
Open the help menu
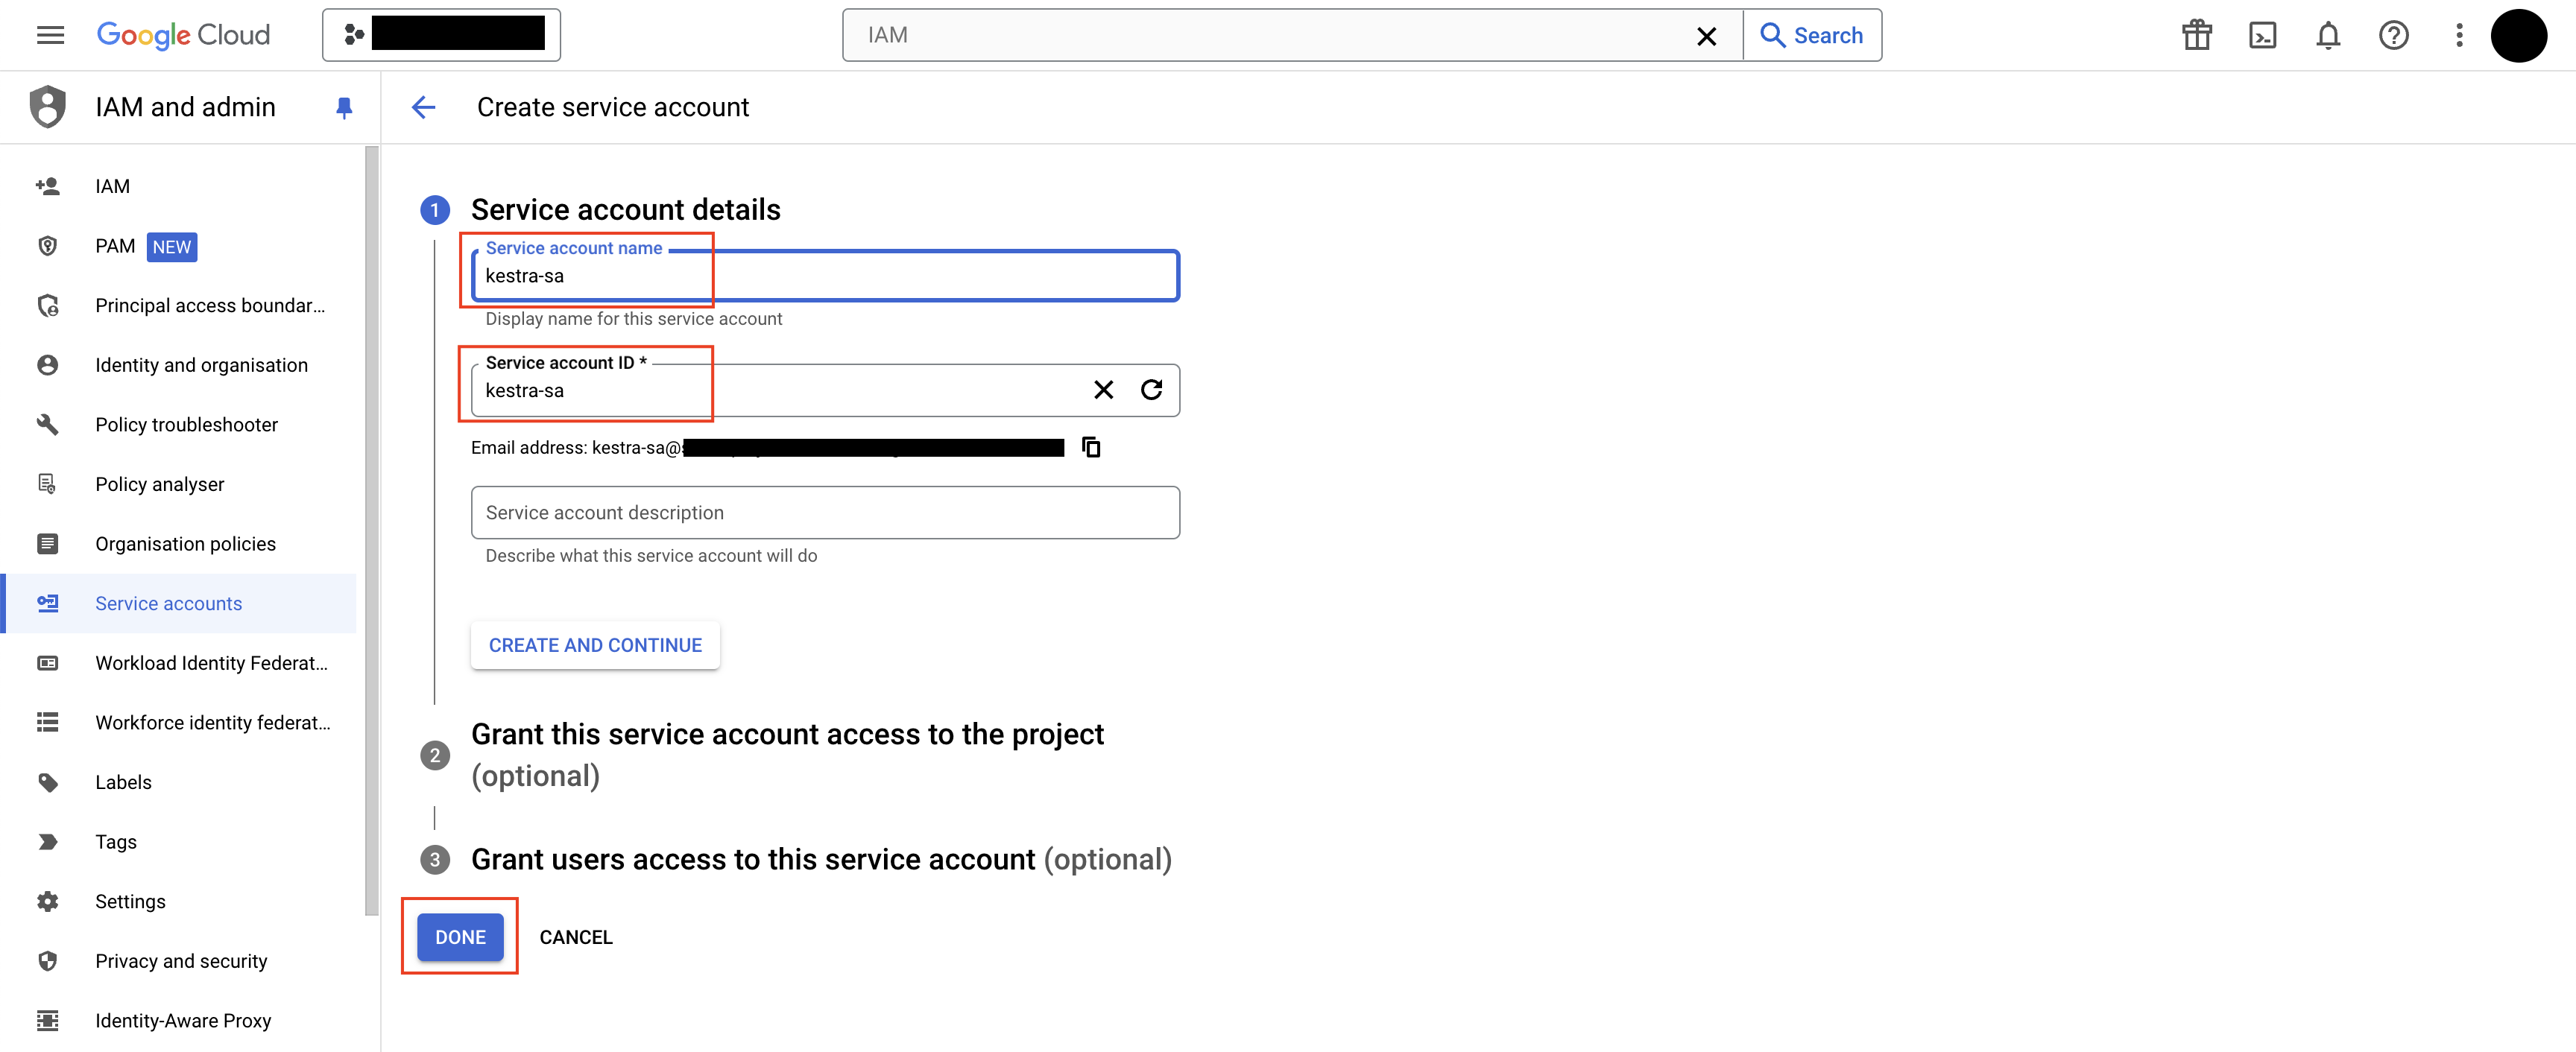[2394, 34]
